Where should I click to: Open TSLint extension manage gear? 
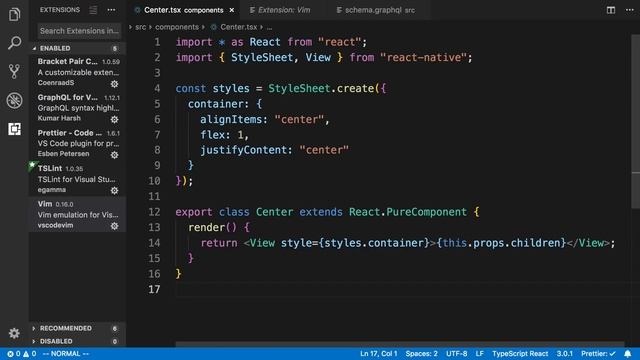click(115, 190)
